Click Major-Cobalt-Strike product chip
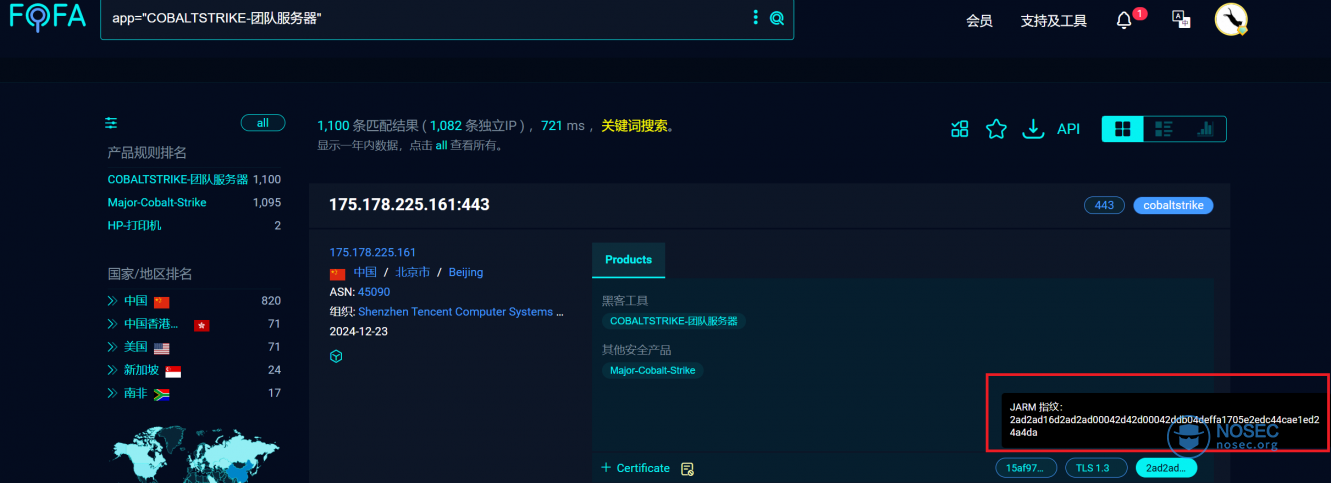Screen dimensions: 1331x483 tap(652, 370)
